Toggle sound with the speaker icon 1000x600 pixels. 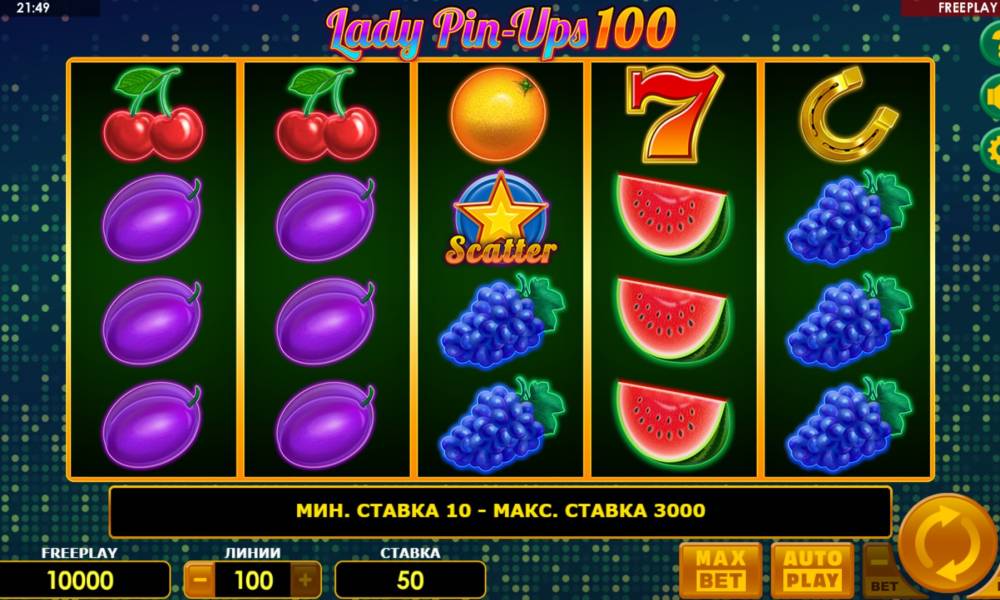click(992, 97)
